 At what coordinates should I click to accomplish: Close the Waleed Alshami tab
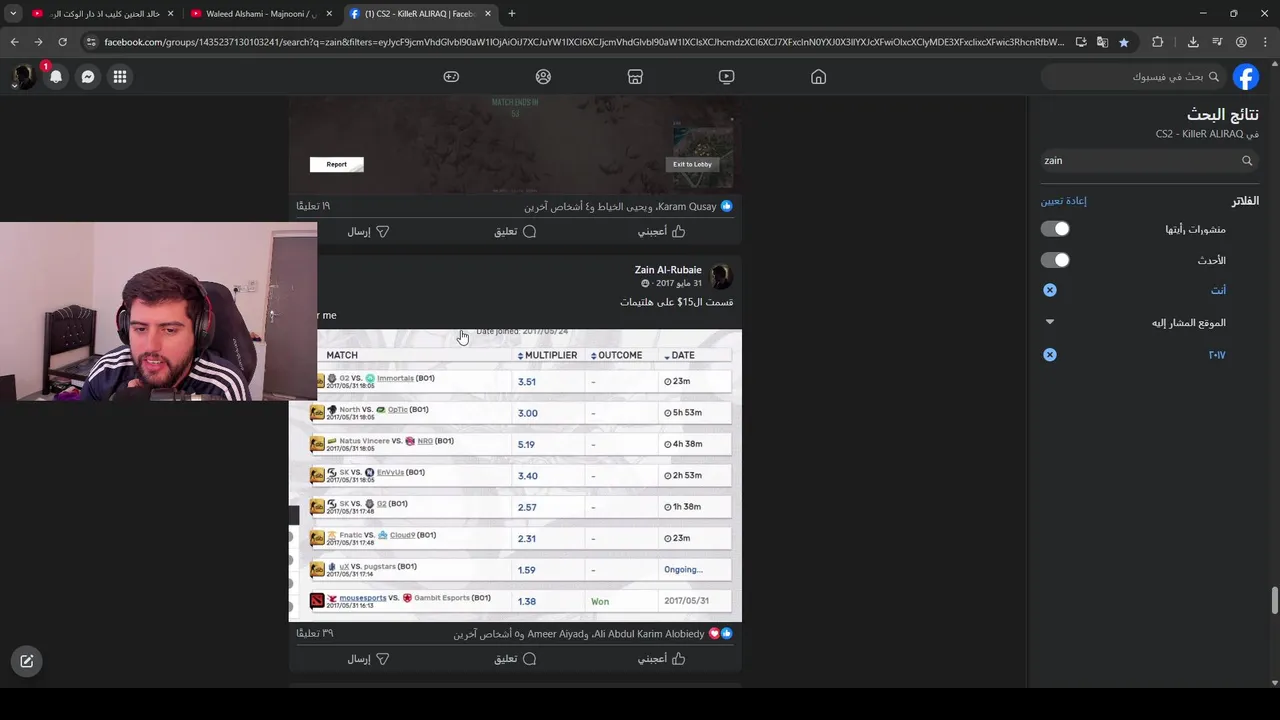(x=329, y=14)
